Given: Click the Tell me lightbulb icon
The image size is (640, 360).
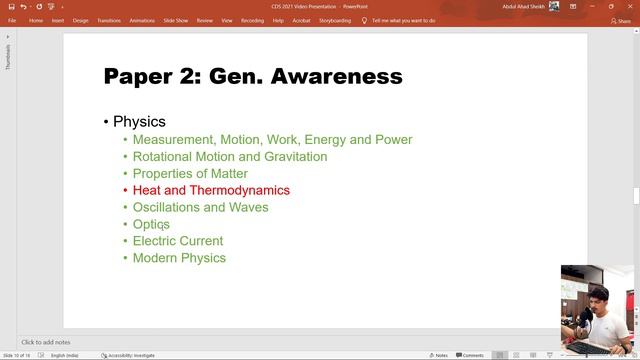Looking at the screenshot, I should tap(364, 20).
